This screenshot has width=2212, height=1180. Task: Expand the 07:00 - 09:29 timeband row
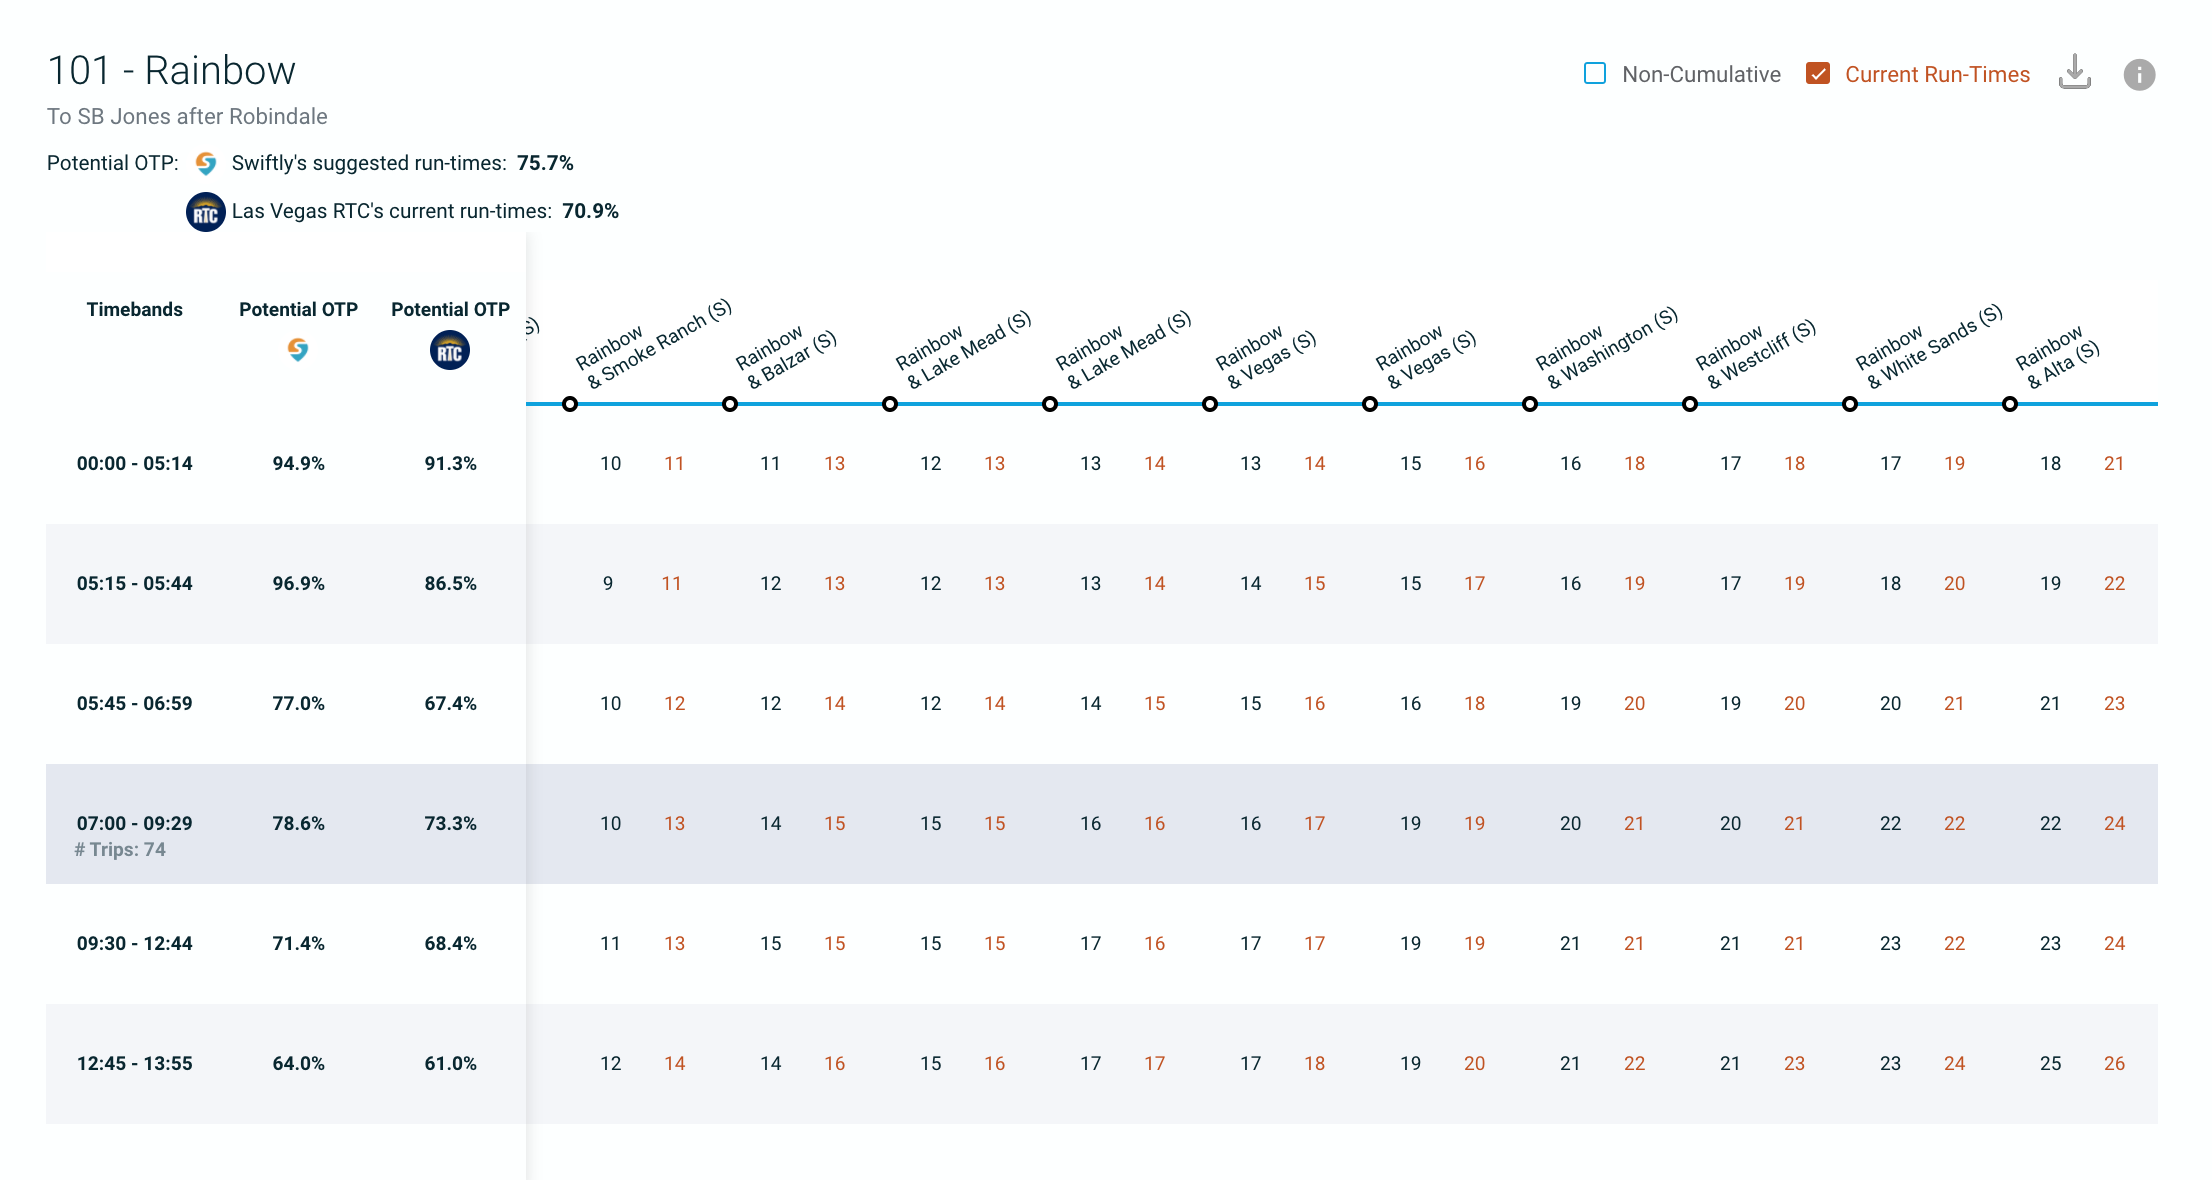point(134,823)
